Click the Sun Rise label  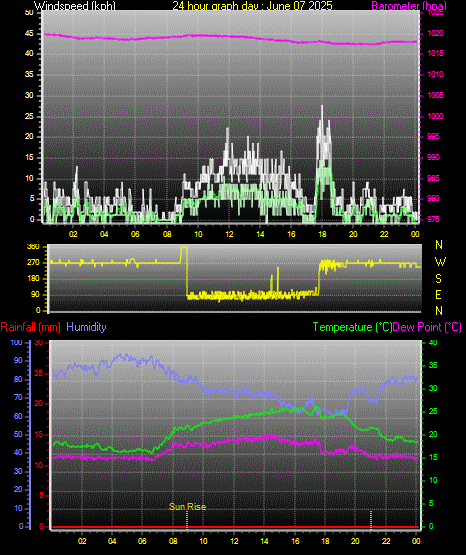[188, 507]
